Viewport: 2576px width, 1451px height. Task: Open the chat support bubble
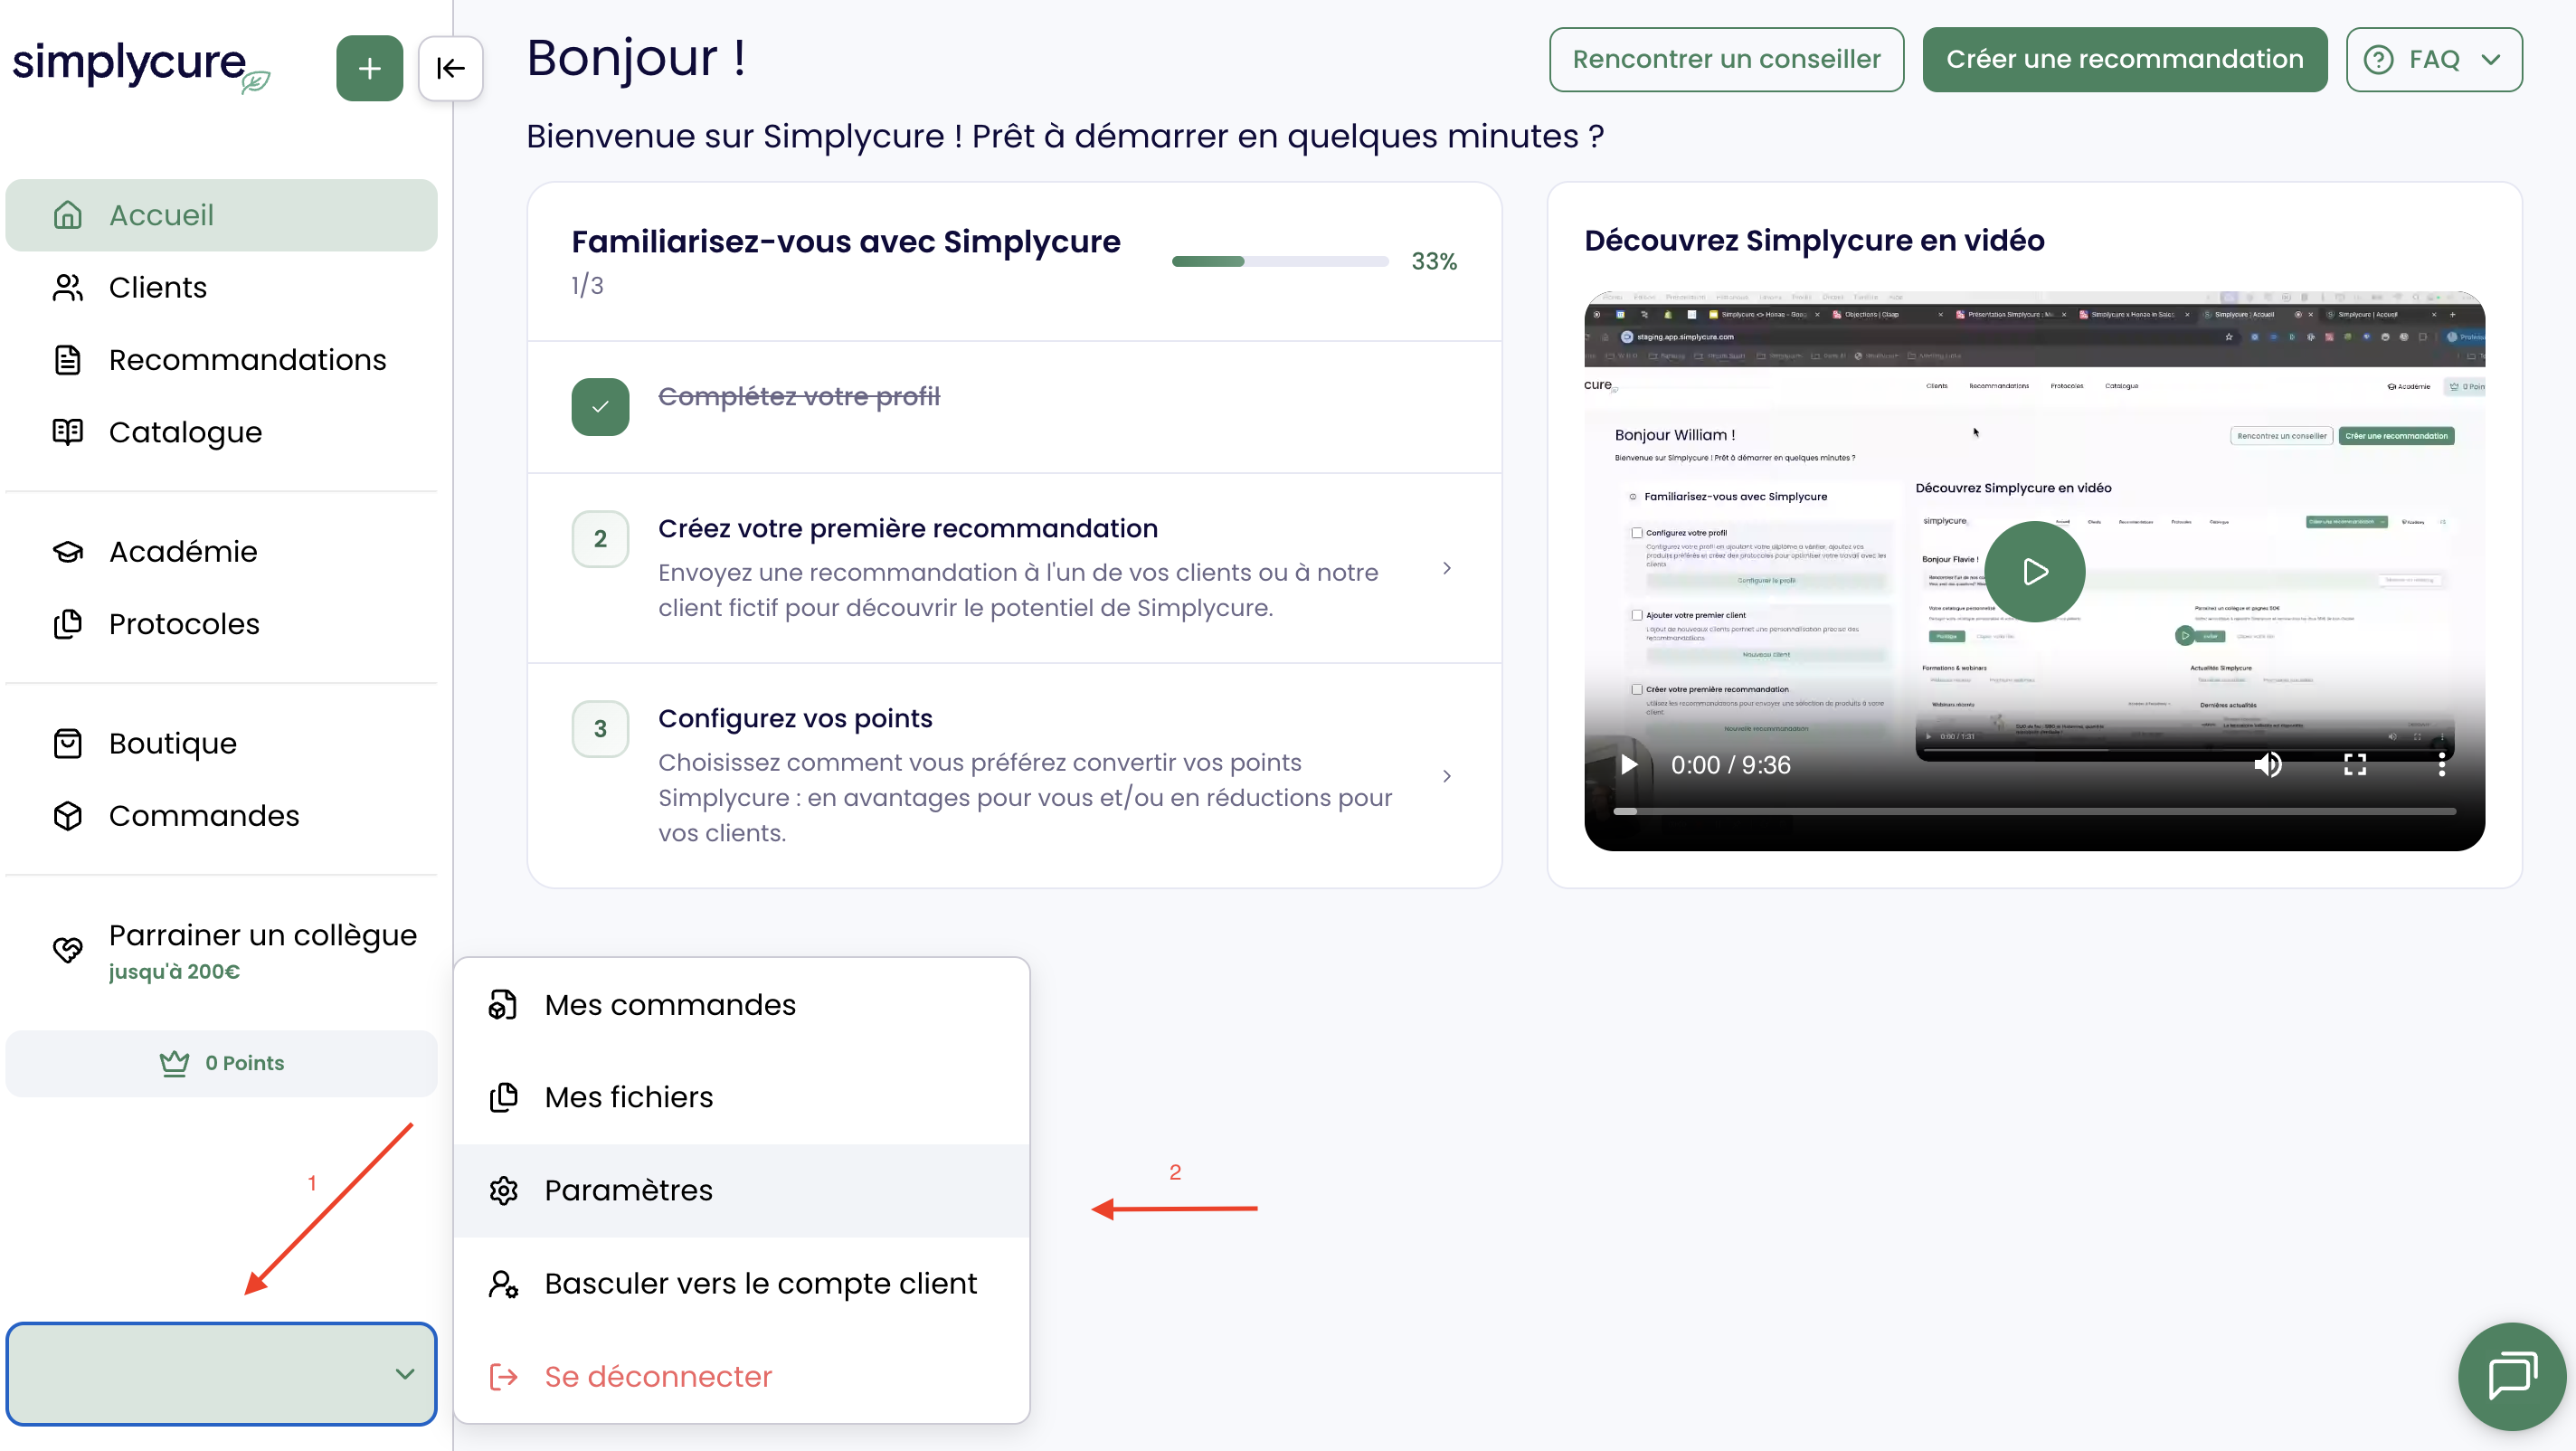click(2512, 1376)
